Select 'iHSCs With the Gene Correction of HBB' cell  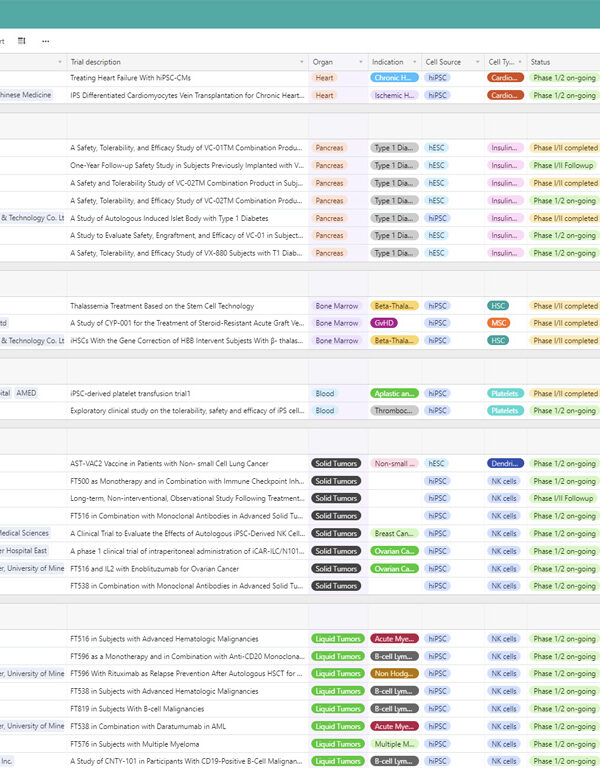point(188,341)
